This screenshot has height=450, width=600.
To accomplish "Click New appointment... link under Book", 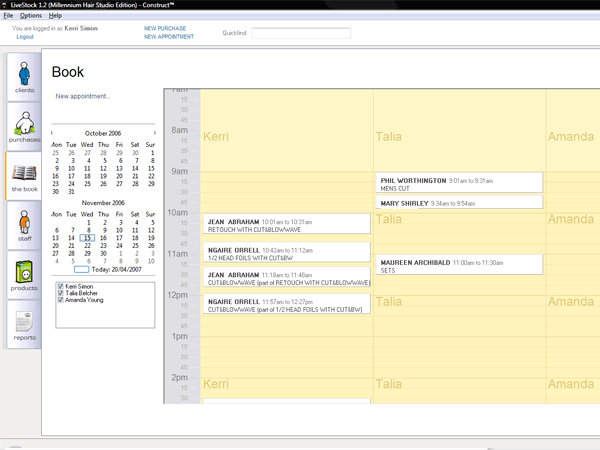I will (83, 96).
